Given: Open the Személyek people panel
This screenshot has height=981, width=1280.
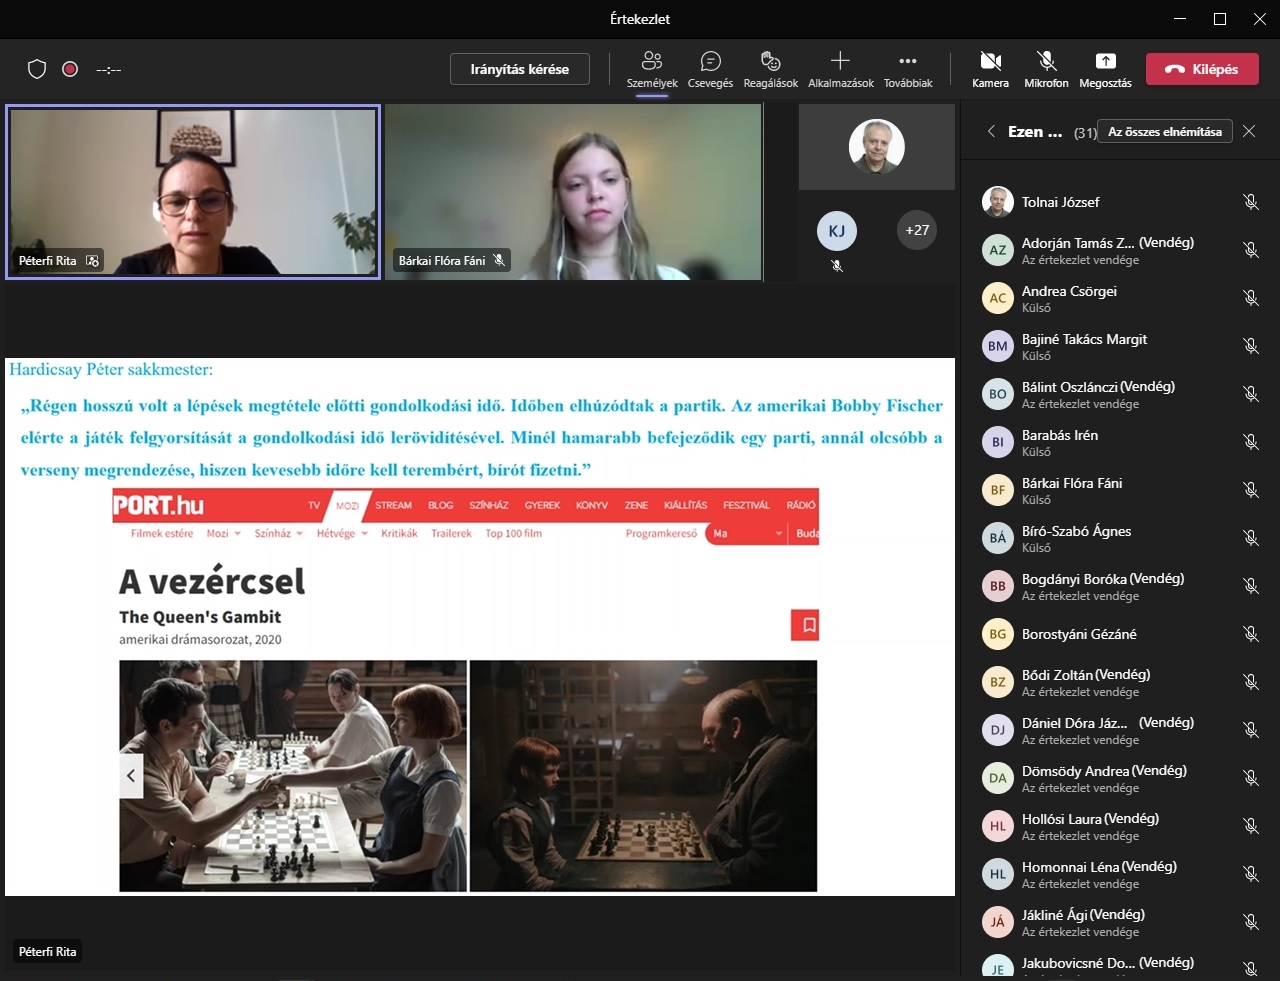Looking at the screenshot, I should point(652,69).
